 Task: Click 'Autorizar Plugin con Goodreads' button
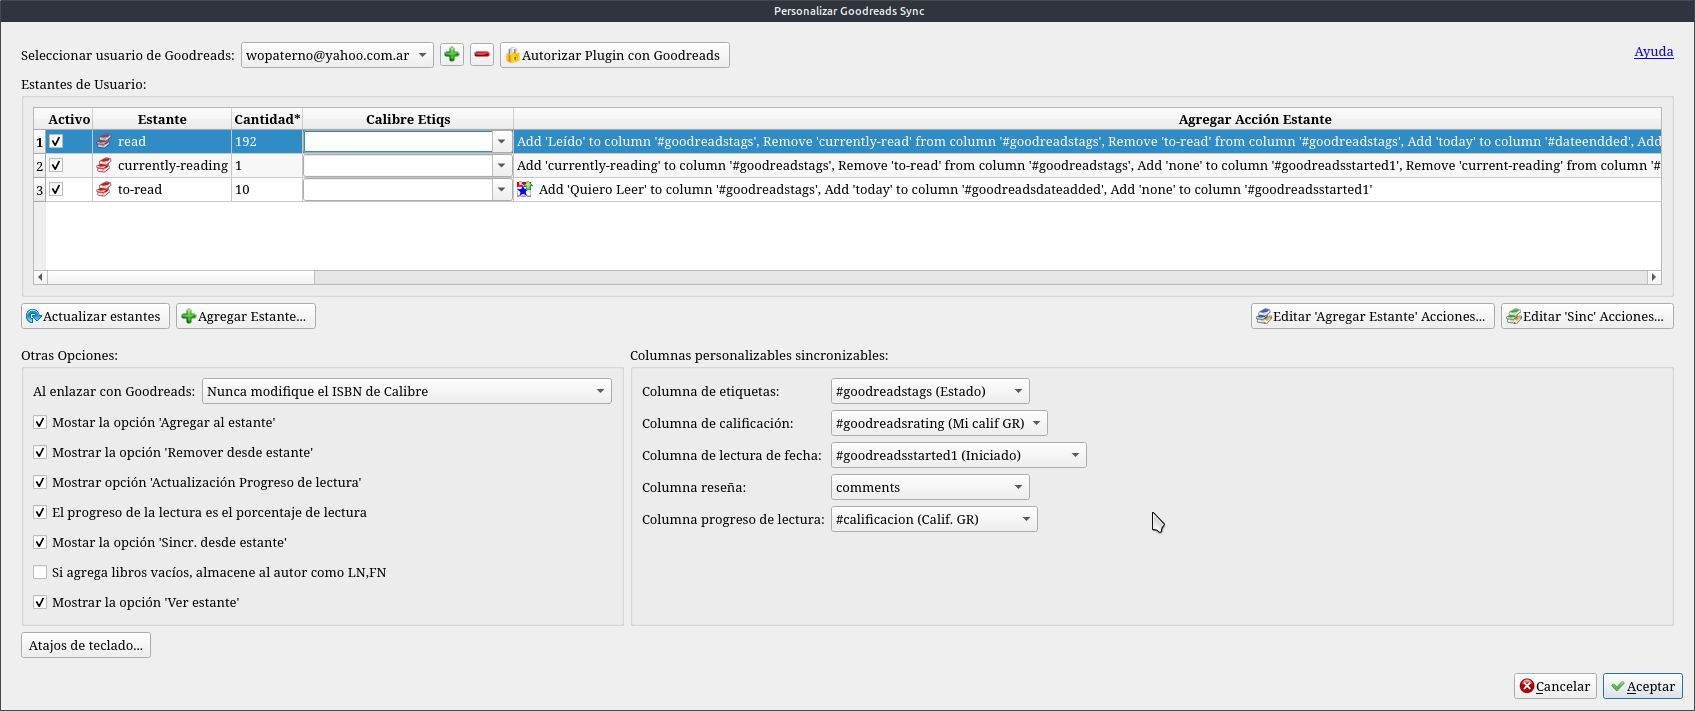coord(615,55)
